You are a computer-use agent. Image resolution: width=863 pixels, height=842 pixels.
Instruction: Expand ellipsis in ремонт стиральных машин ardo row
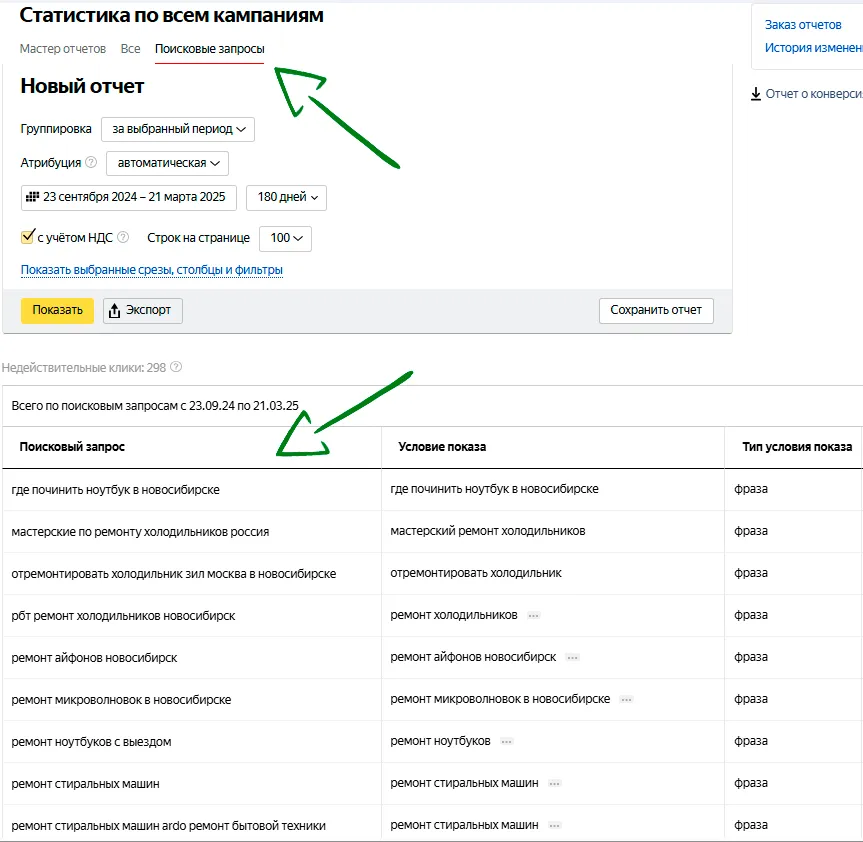click(x=555, y=825)
